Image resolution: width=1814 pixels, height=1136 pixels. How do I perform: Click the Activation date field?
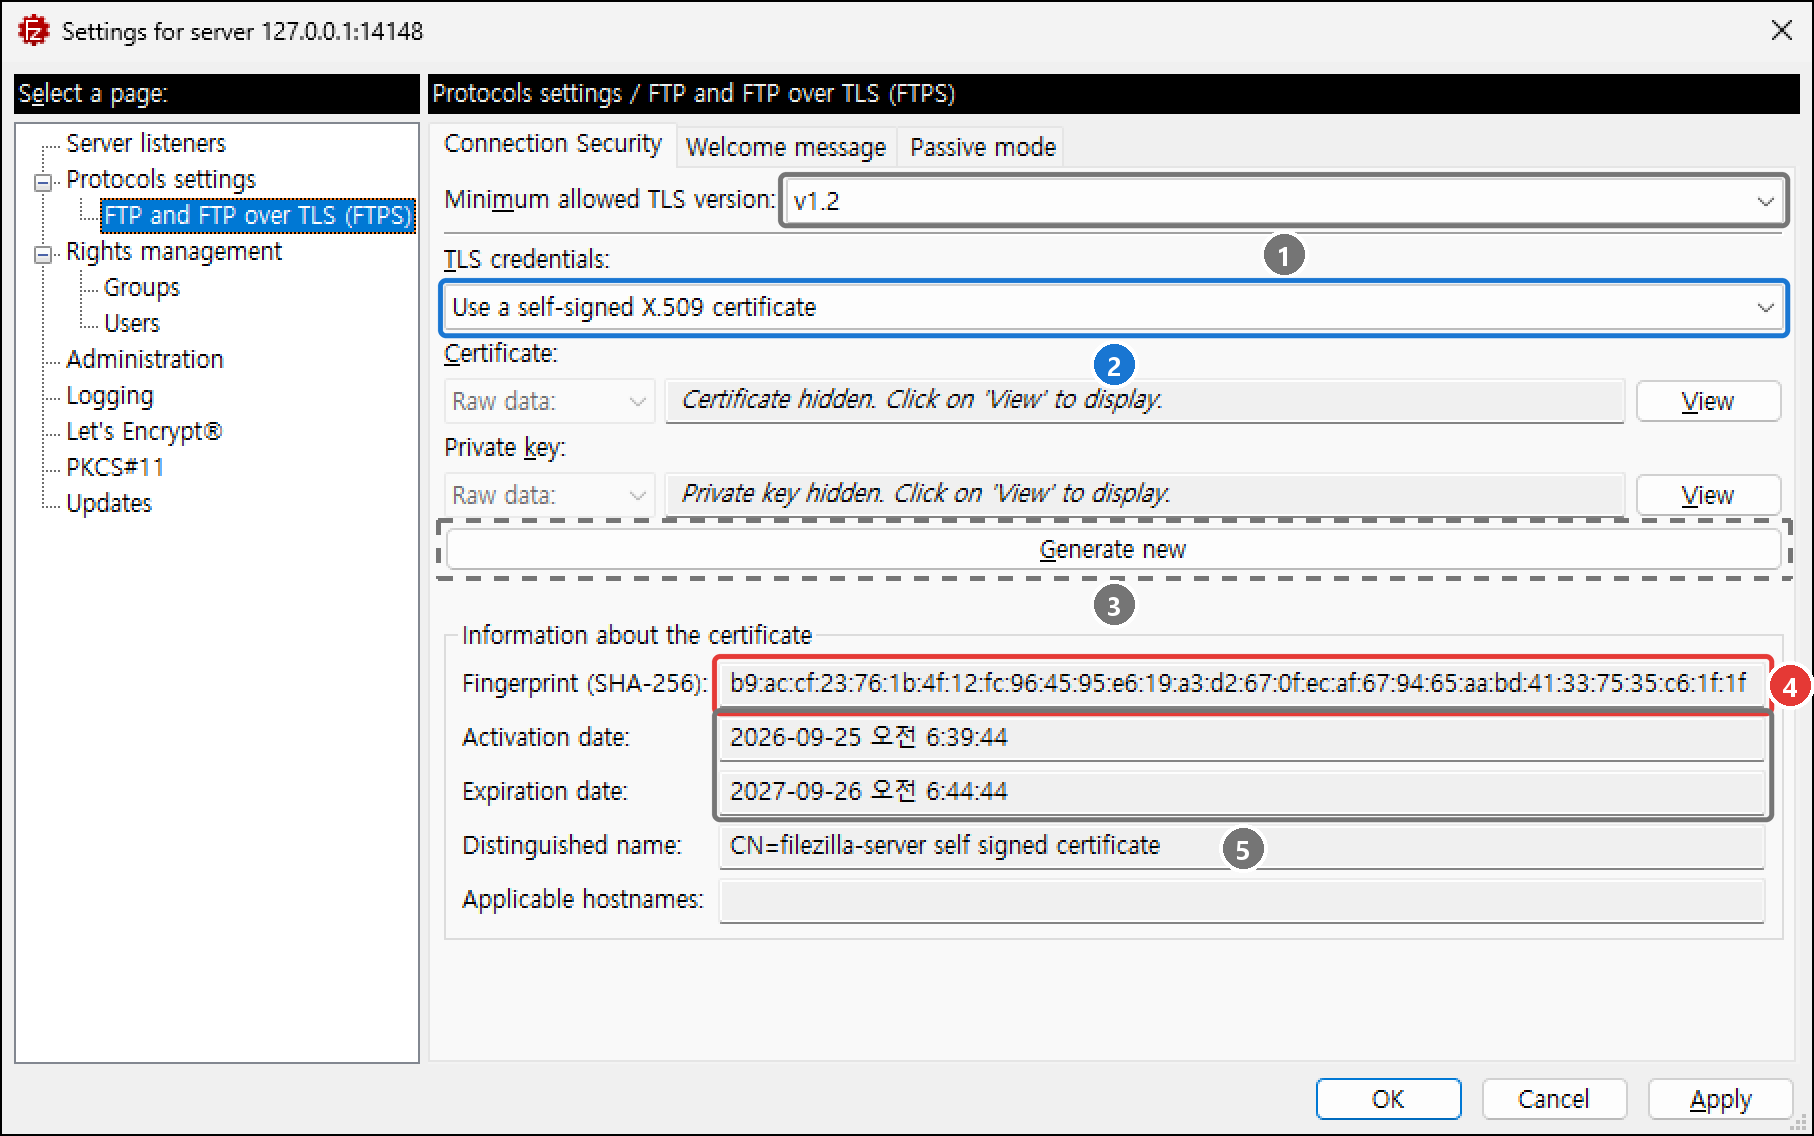1242,737
